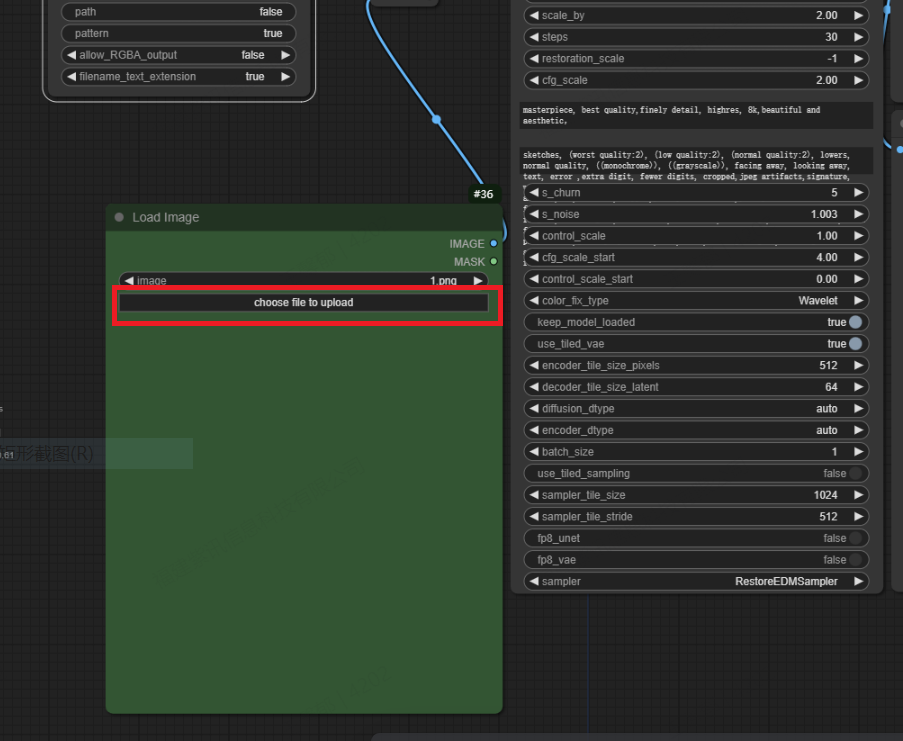Collapse the Load Image node via its dot
Image resolution: width=903 pixels, height=741 pixels.
click(x=119, y=217)
